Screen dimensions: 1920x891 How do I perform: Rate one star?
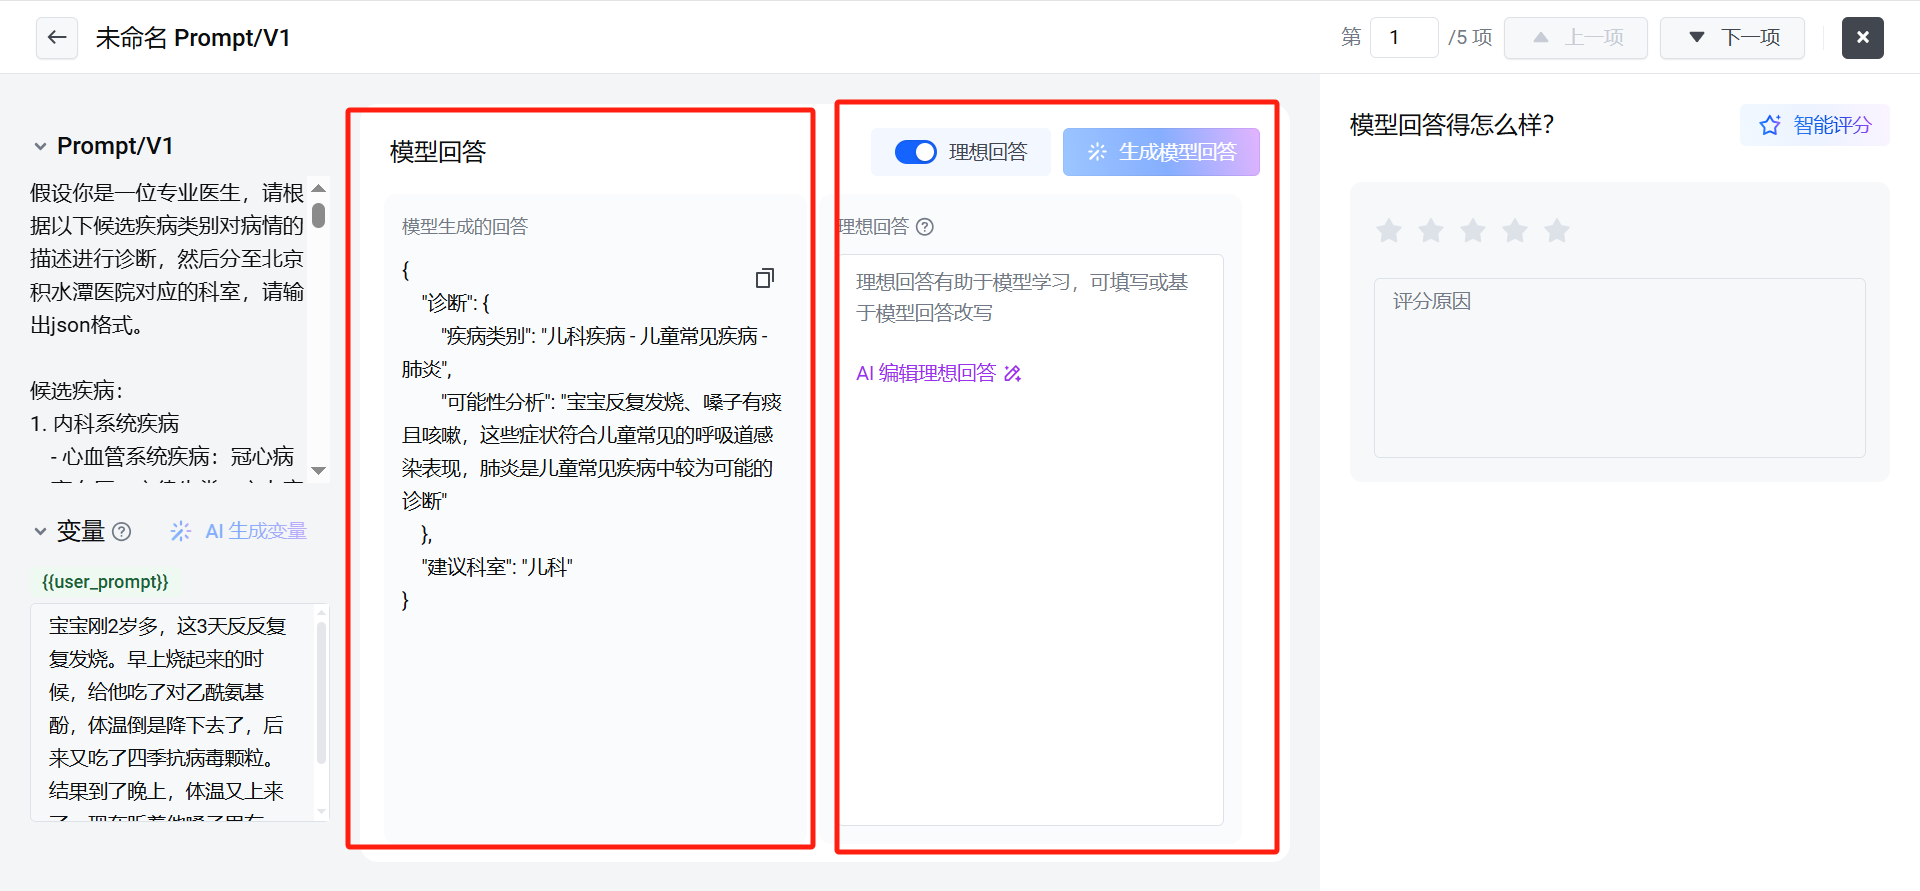tap(1389, 231)
